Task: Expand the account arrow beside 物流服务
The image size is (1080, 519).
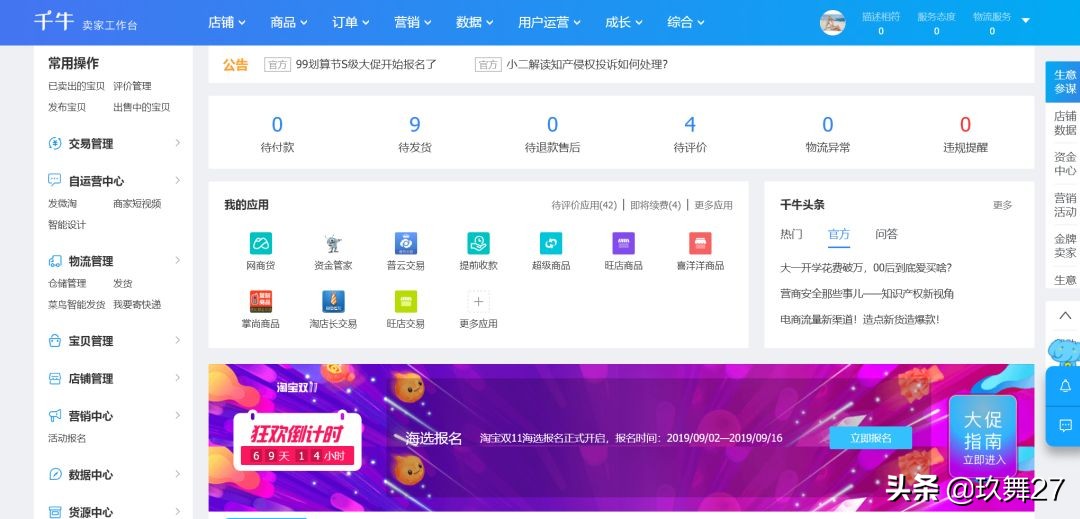Action: point(1025,21)
